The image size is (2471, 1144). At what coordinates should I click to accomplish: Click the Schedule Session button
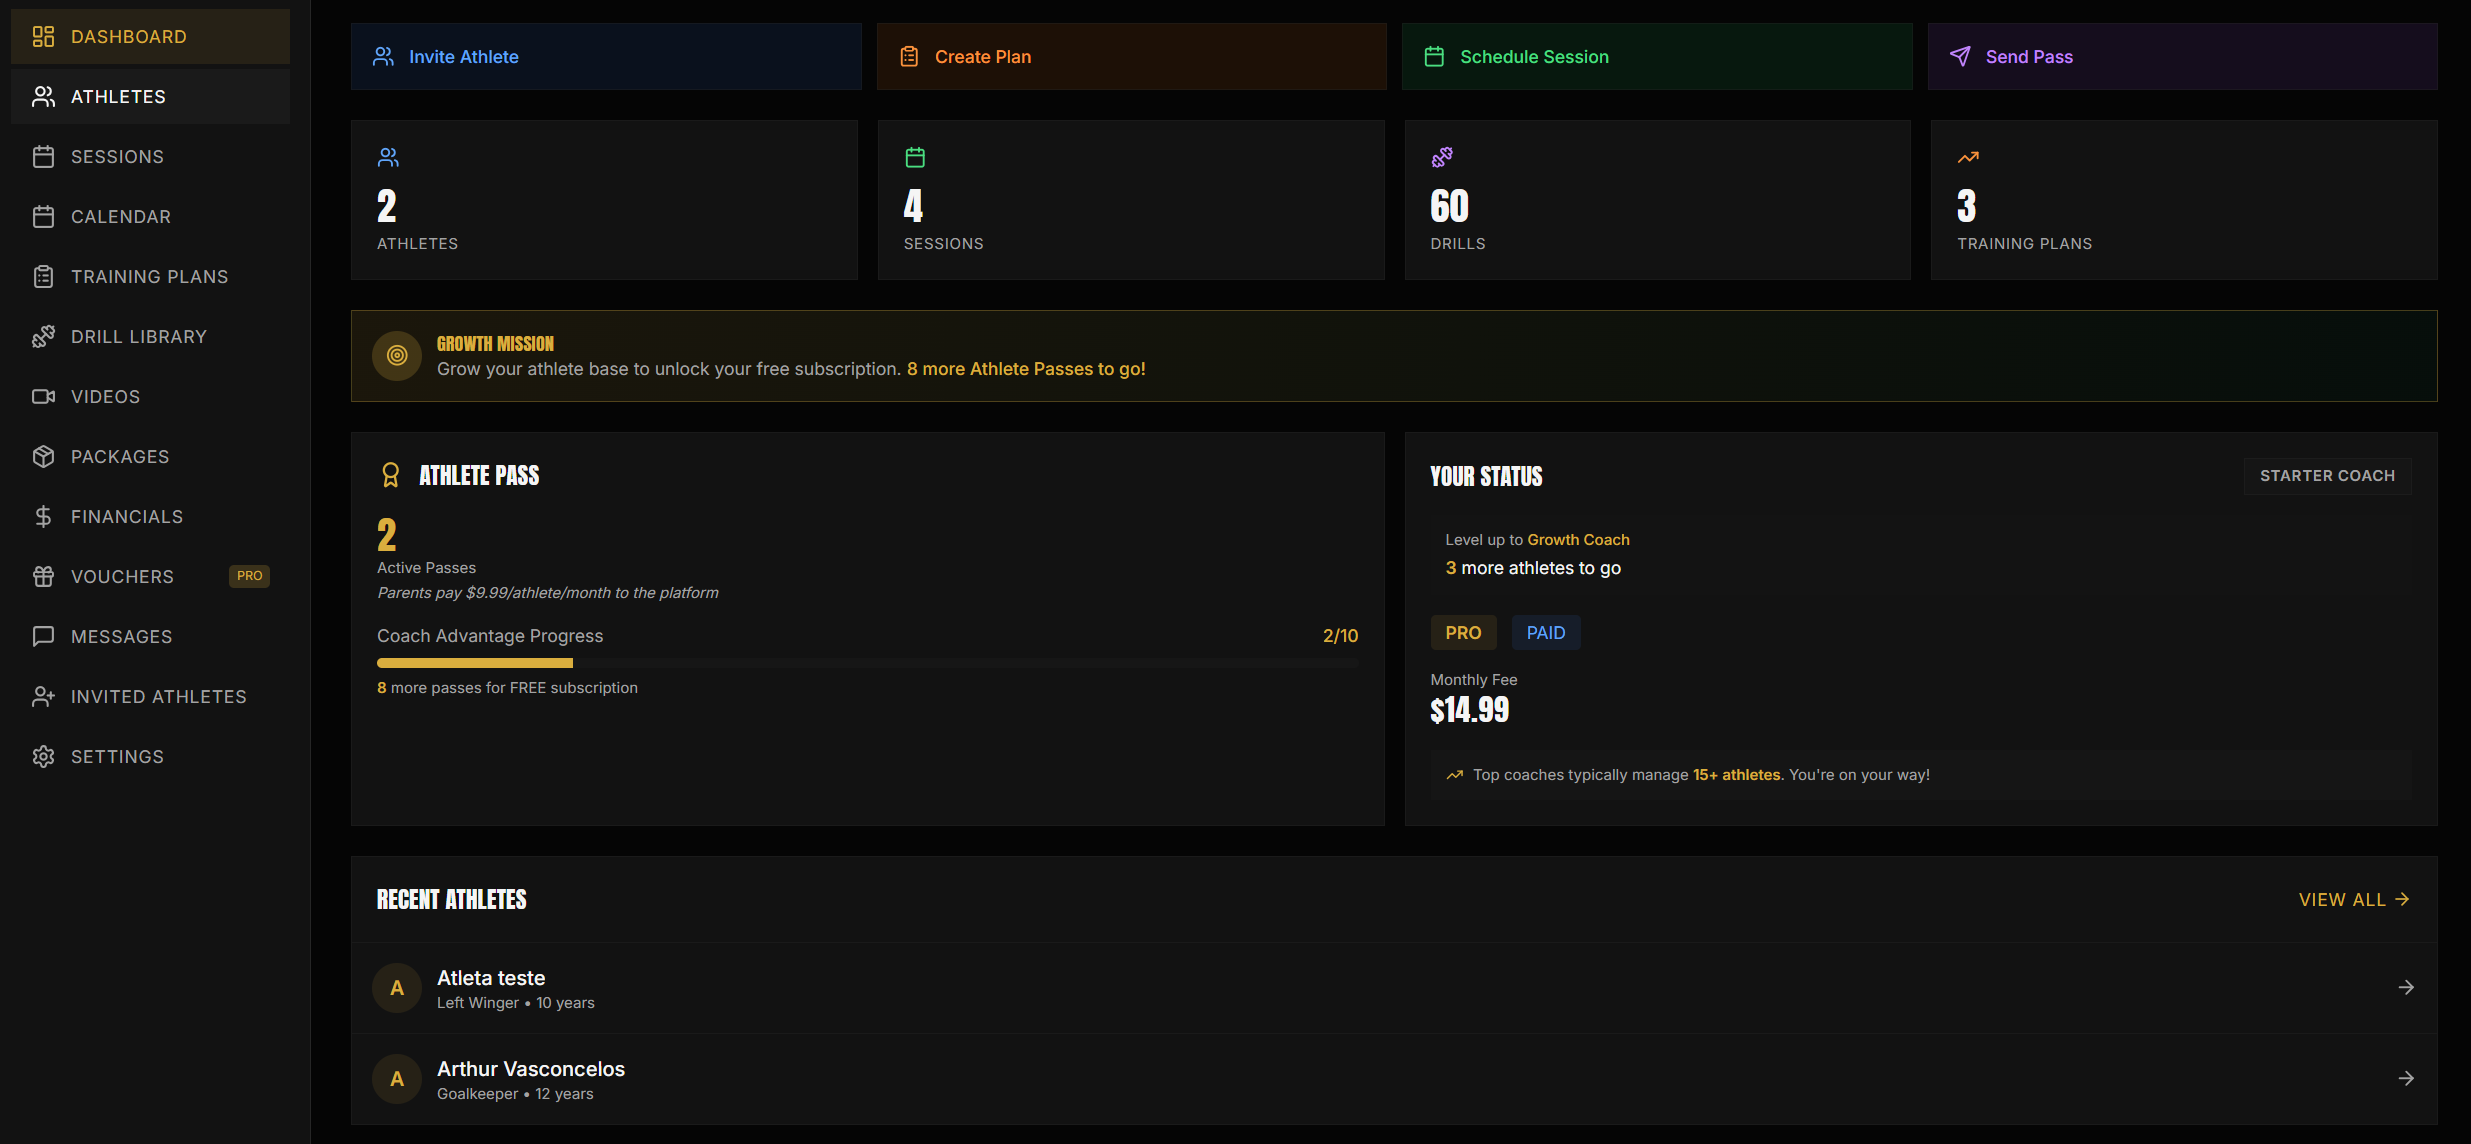[1657, 57]
